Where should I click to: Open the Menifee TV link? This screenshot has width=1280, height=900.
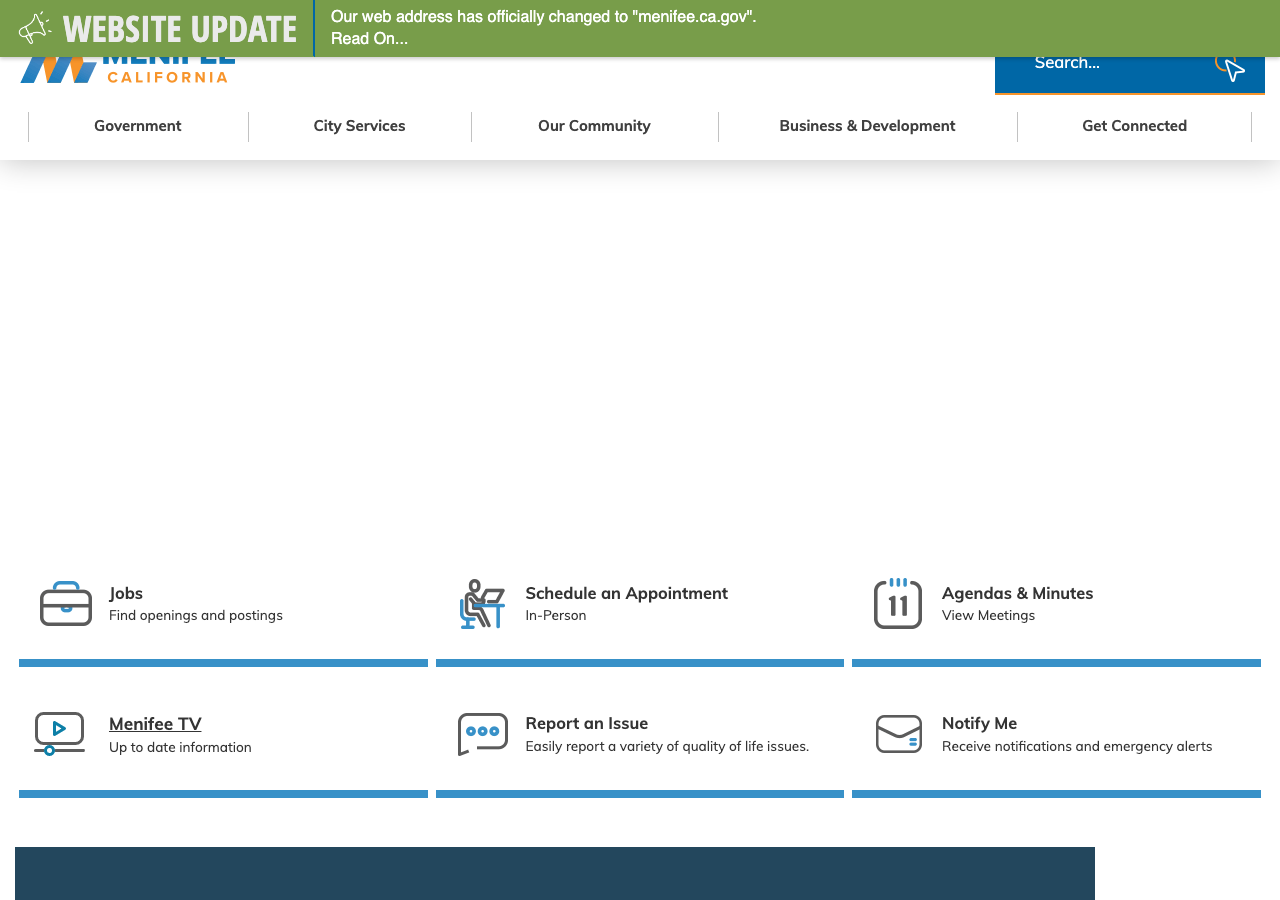pyautogui.click(x=155, y=724)
